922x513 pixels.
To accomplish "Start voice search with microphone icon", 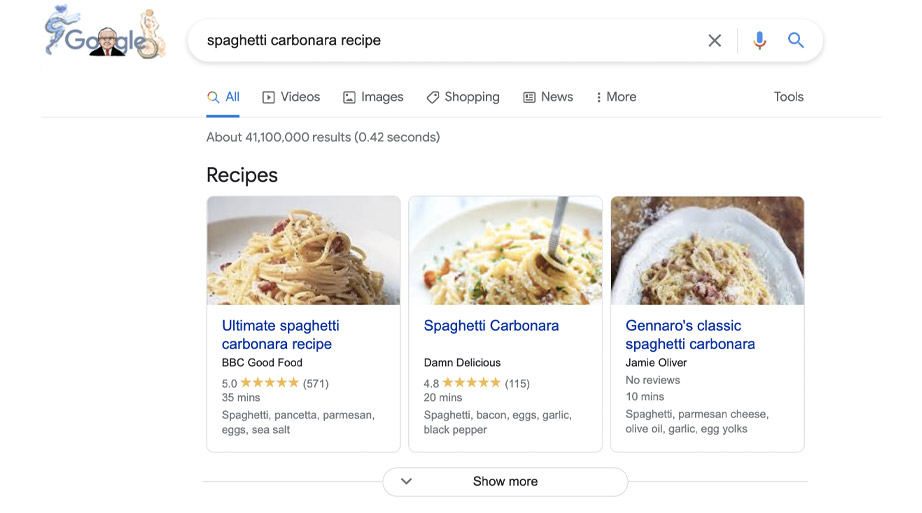I will coord(759,41).
